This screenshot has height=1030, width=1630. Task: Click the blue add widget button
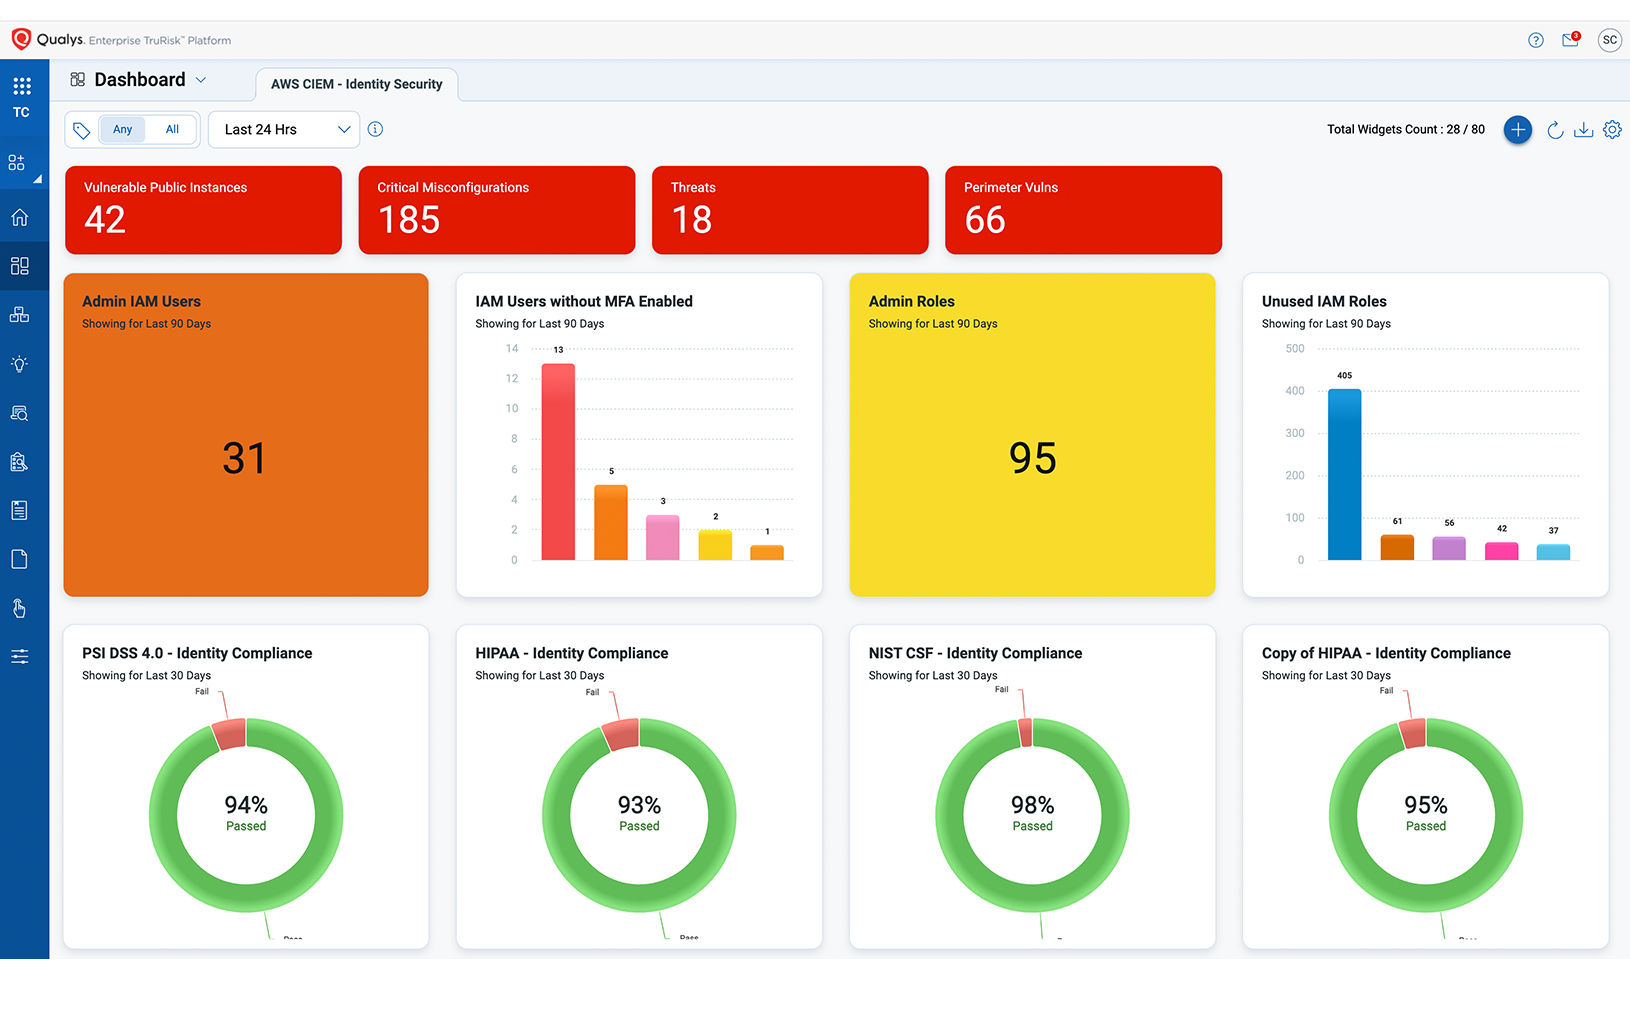[1517, 130]
